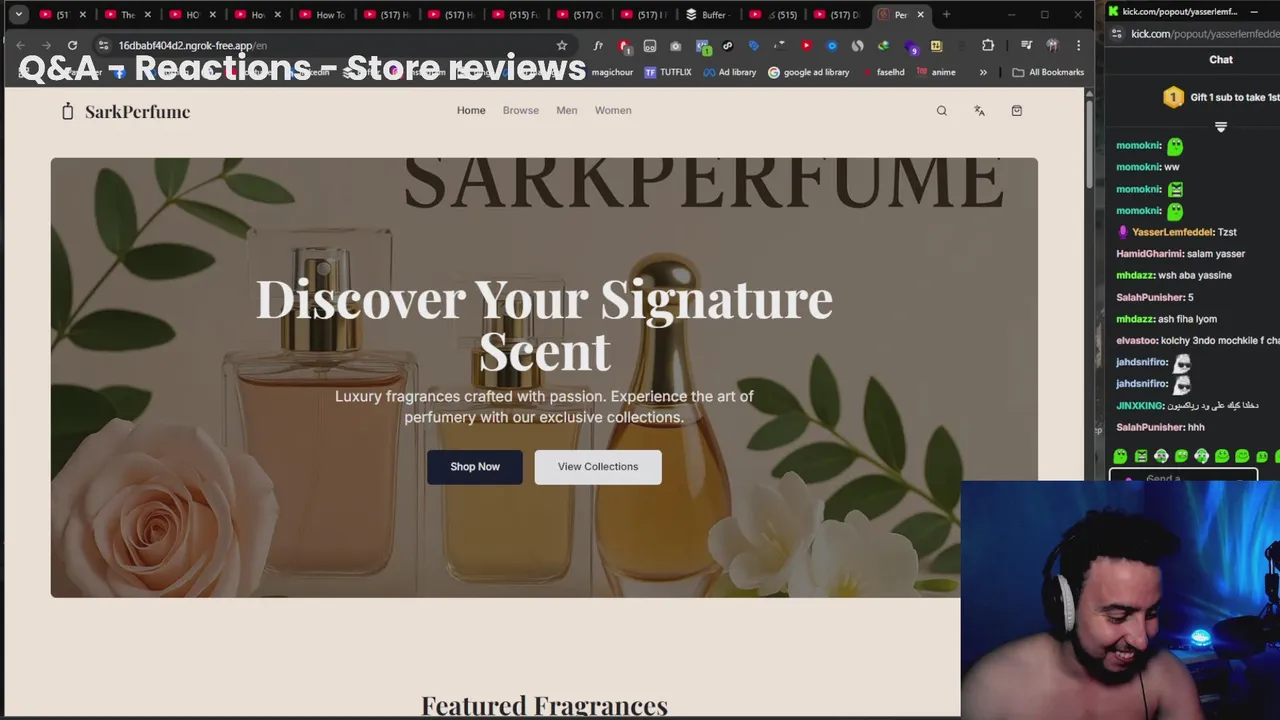The image size is (1280, 720).
Task: Click the first green emote in Kick emote row
Action: click(1120, 456)
